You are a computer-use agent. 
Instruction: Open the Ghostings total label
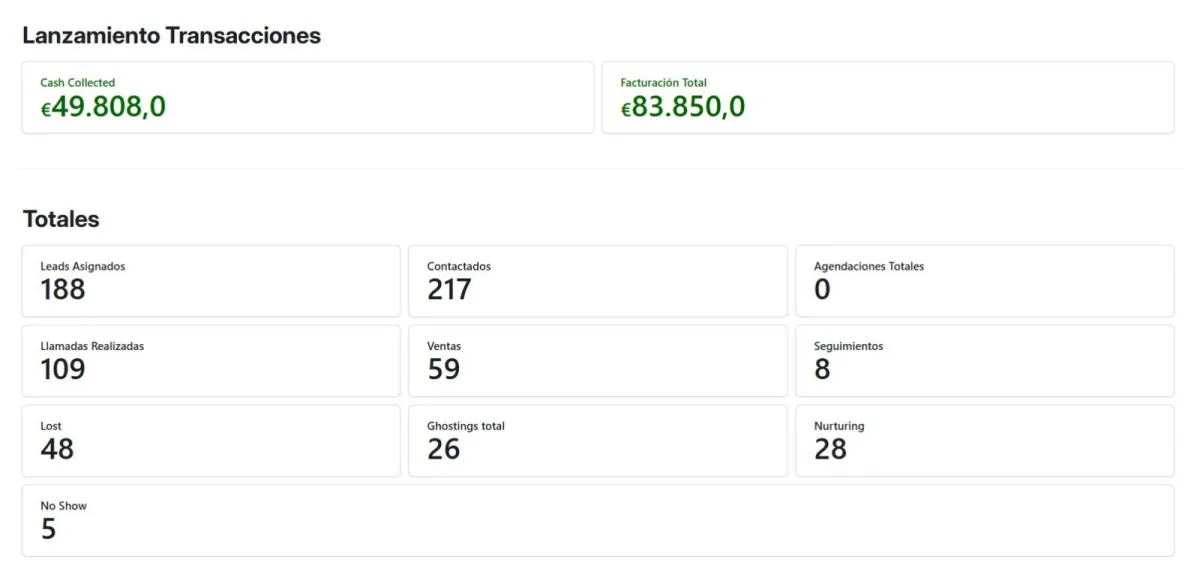[x=465, y=426]
